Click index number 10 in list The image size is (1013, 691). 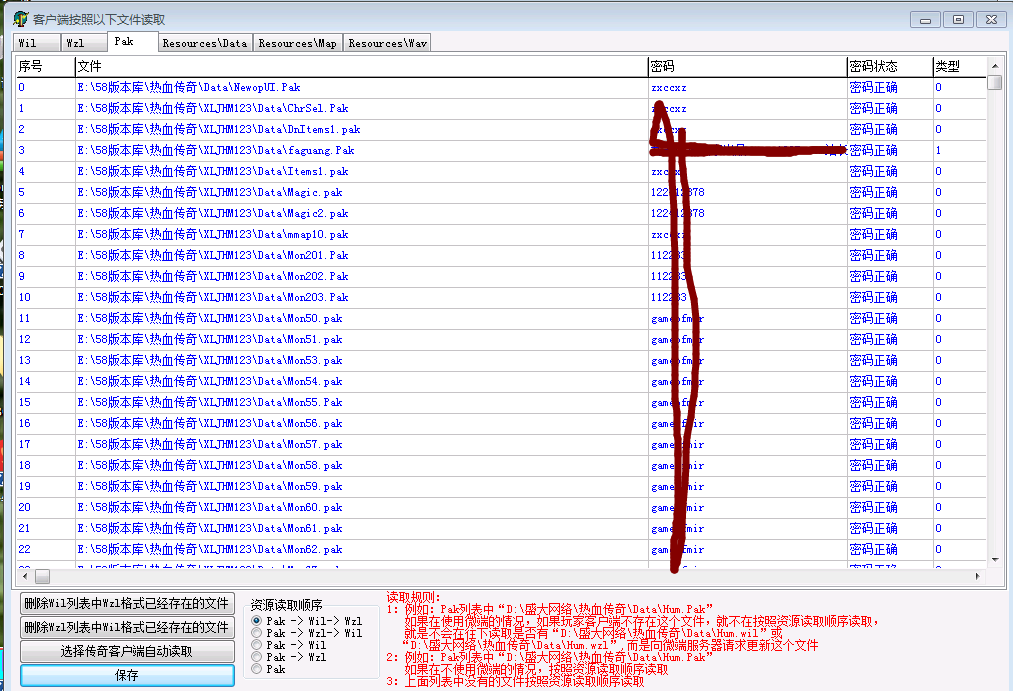coord(25,297)
